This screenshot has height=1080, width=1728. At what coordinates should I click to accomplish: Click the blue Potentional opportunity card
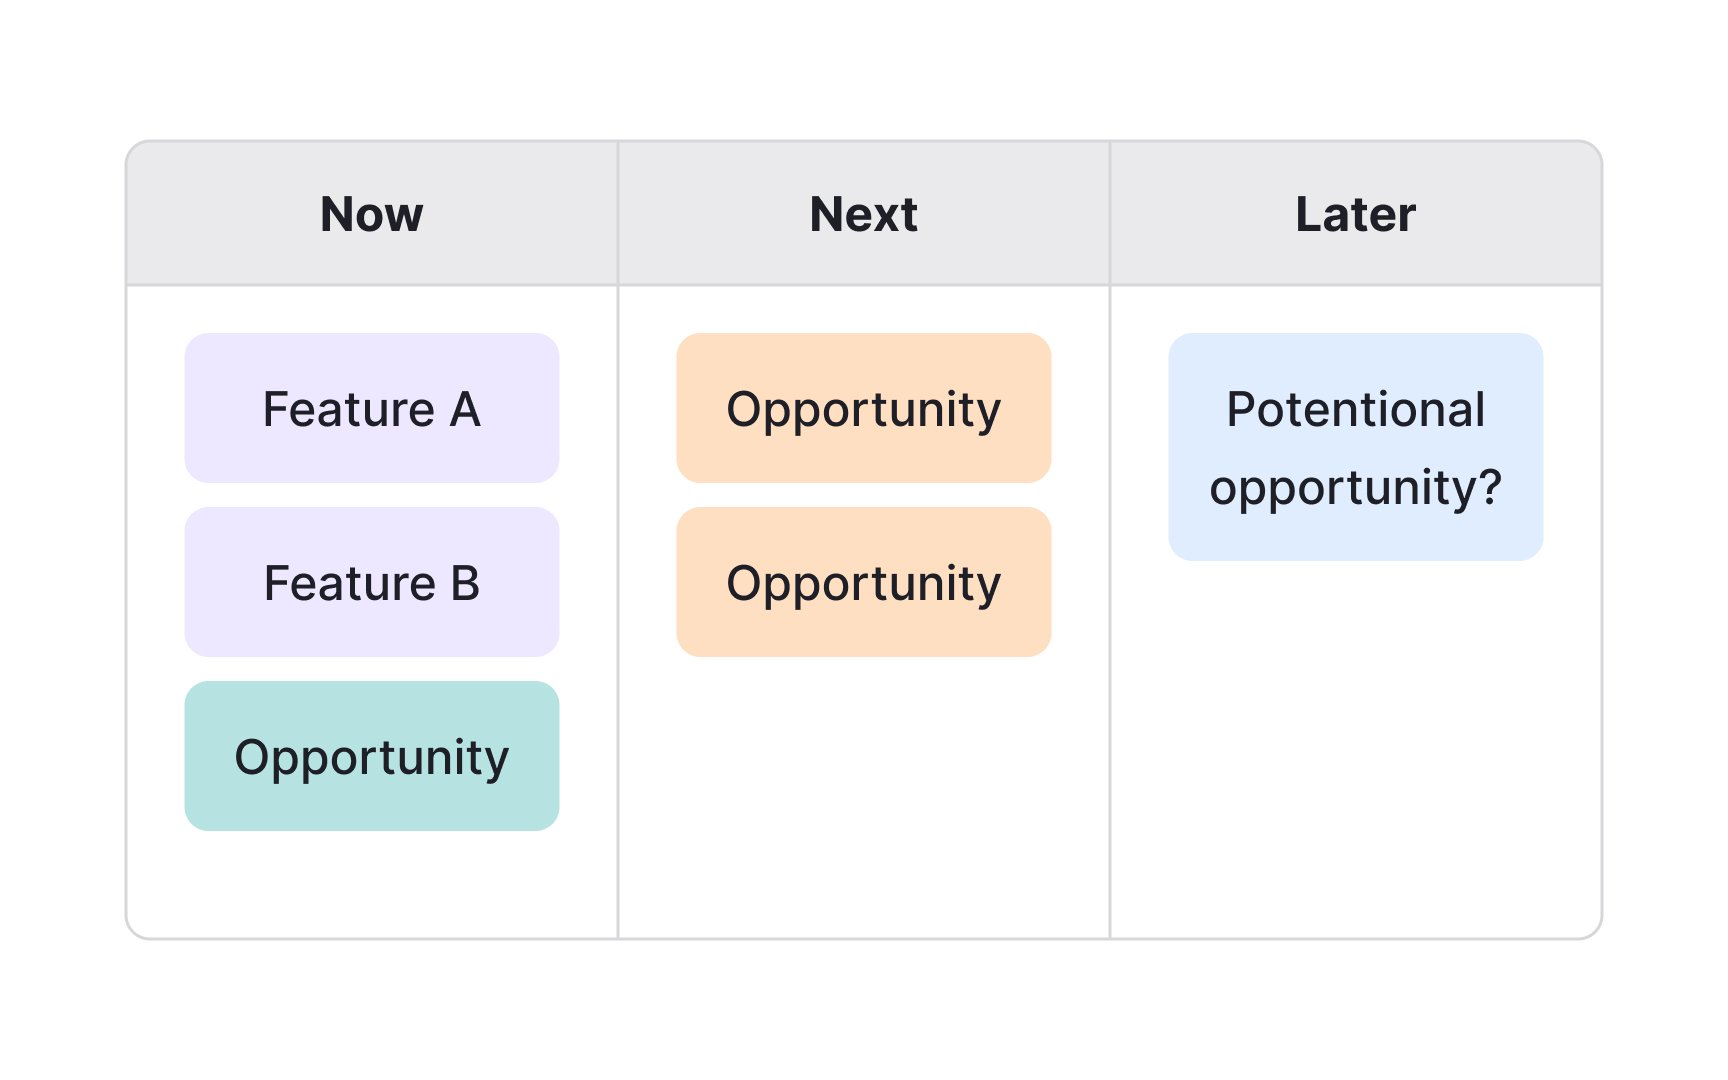(x=1356, y=447)
